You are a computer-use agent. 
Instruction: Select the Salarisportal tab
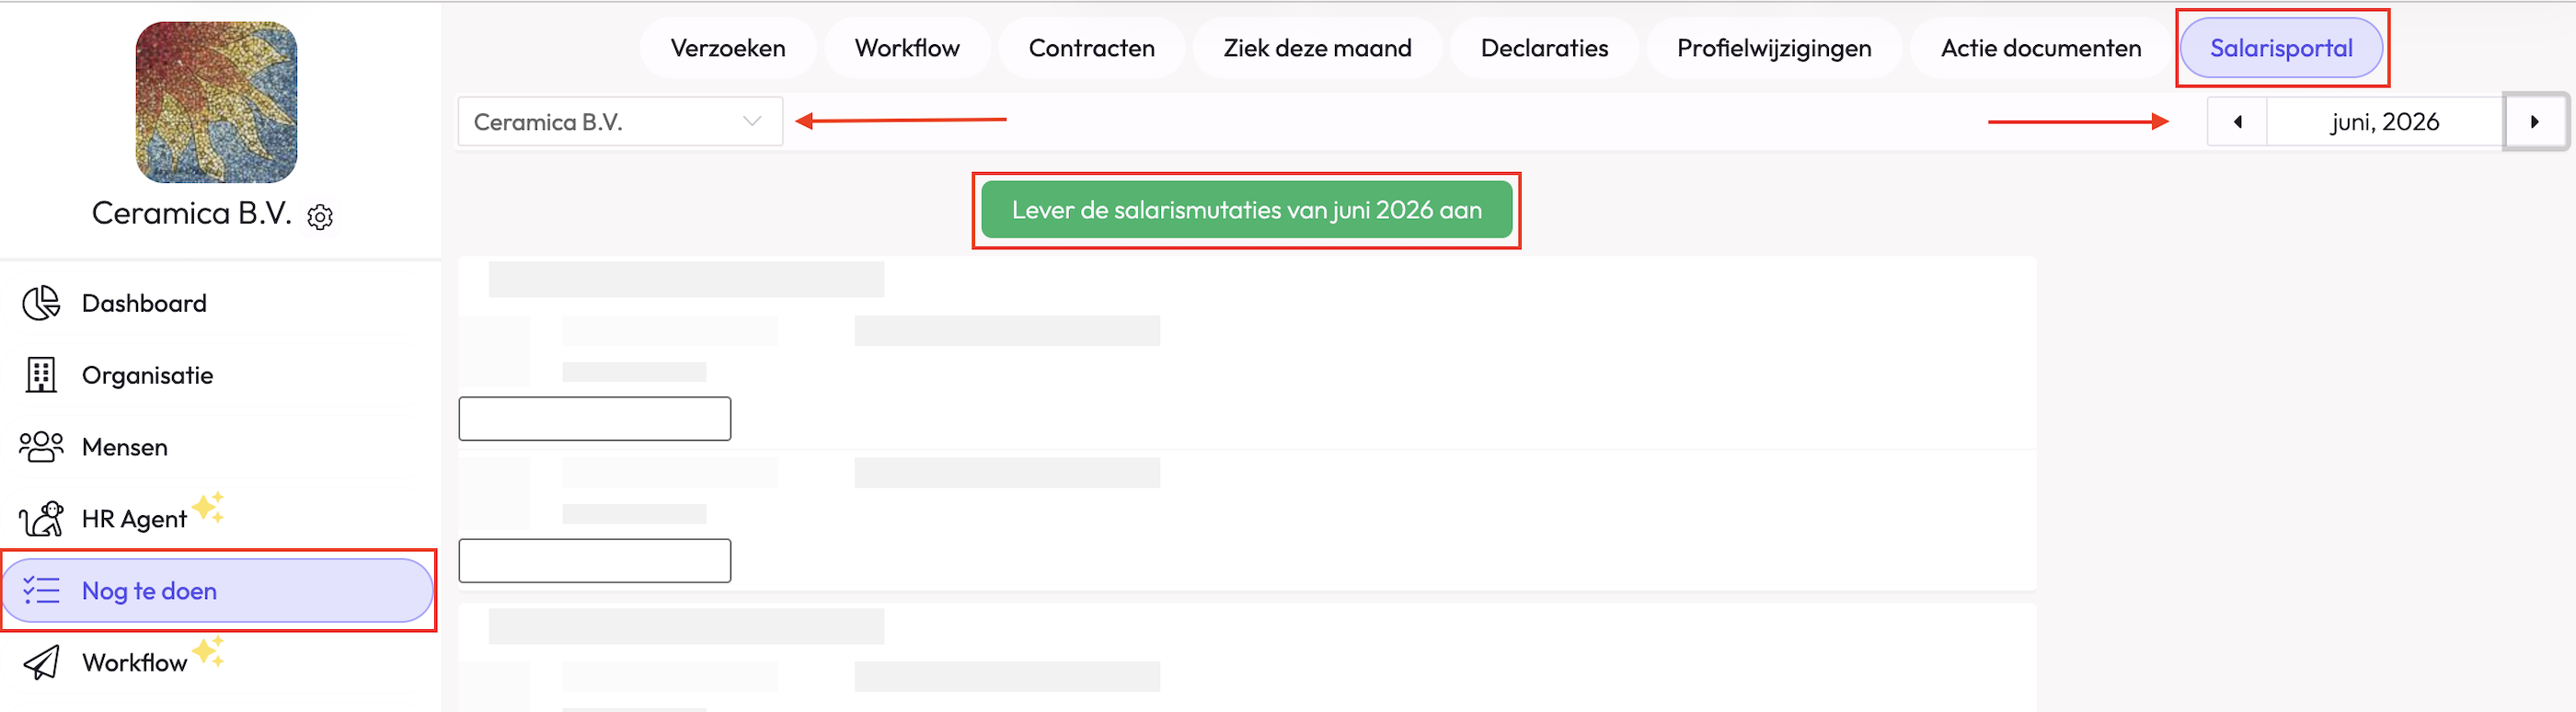pos(2280,48)
